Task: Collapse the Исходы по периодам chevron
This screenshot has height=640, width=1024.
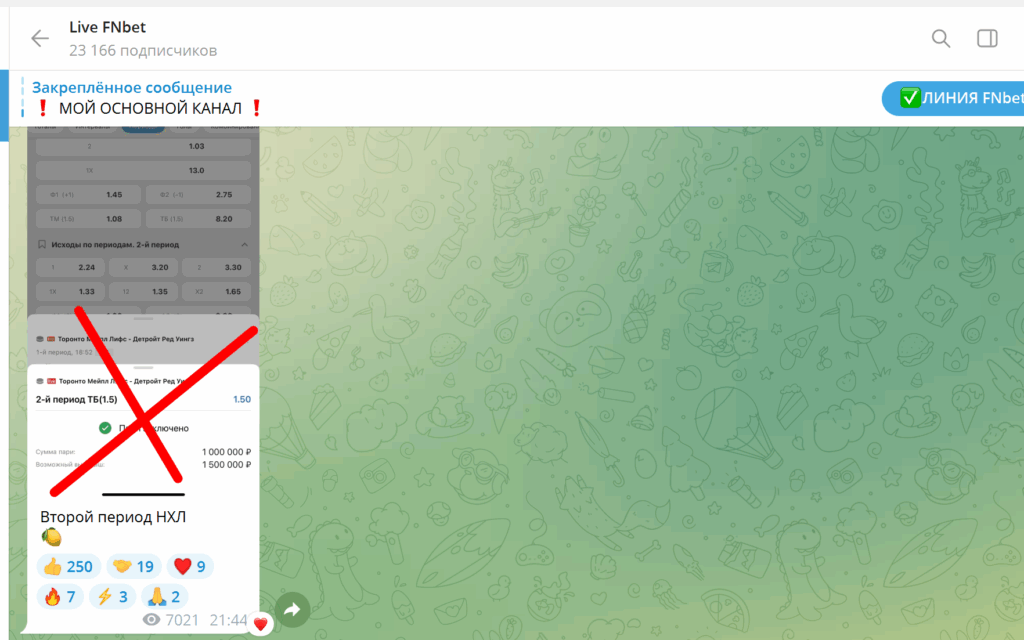Action: (244, 244)
